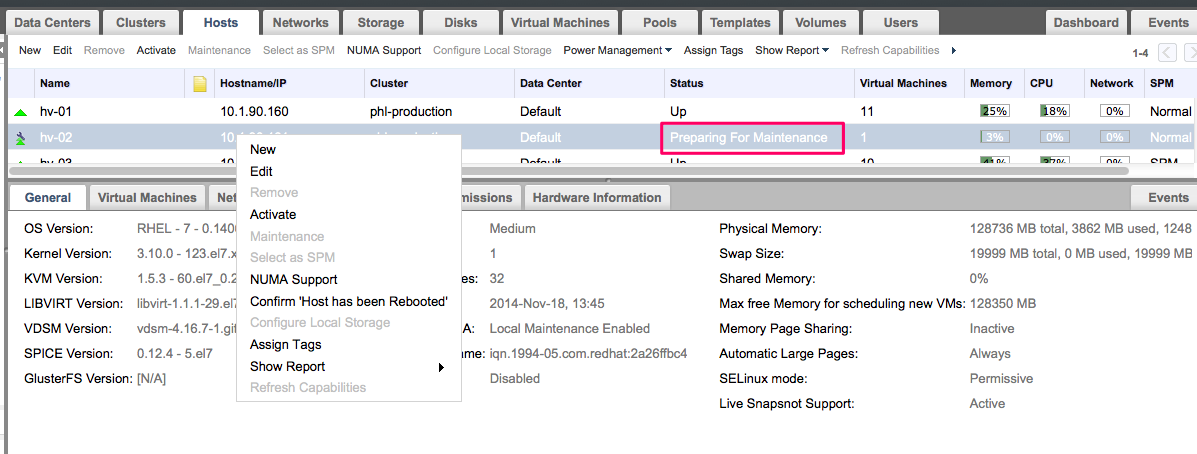Pick NUMA Support in the context menu
This screenshot has width=1197, height=454.
293,280
